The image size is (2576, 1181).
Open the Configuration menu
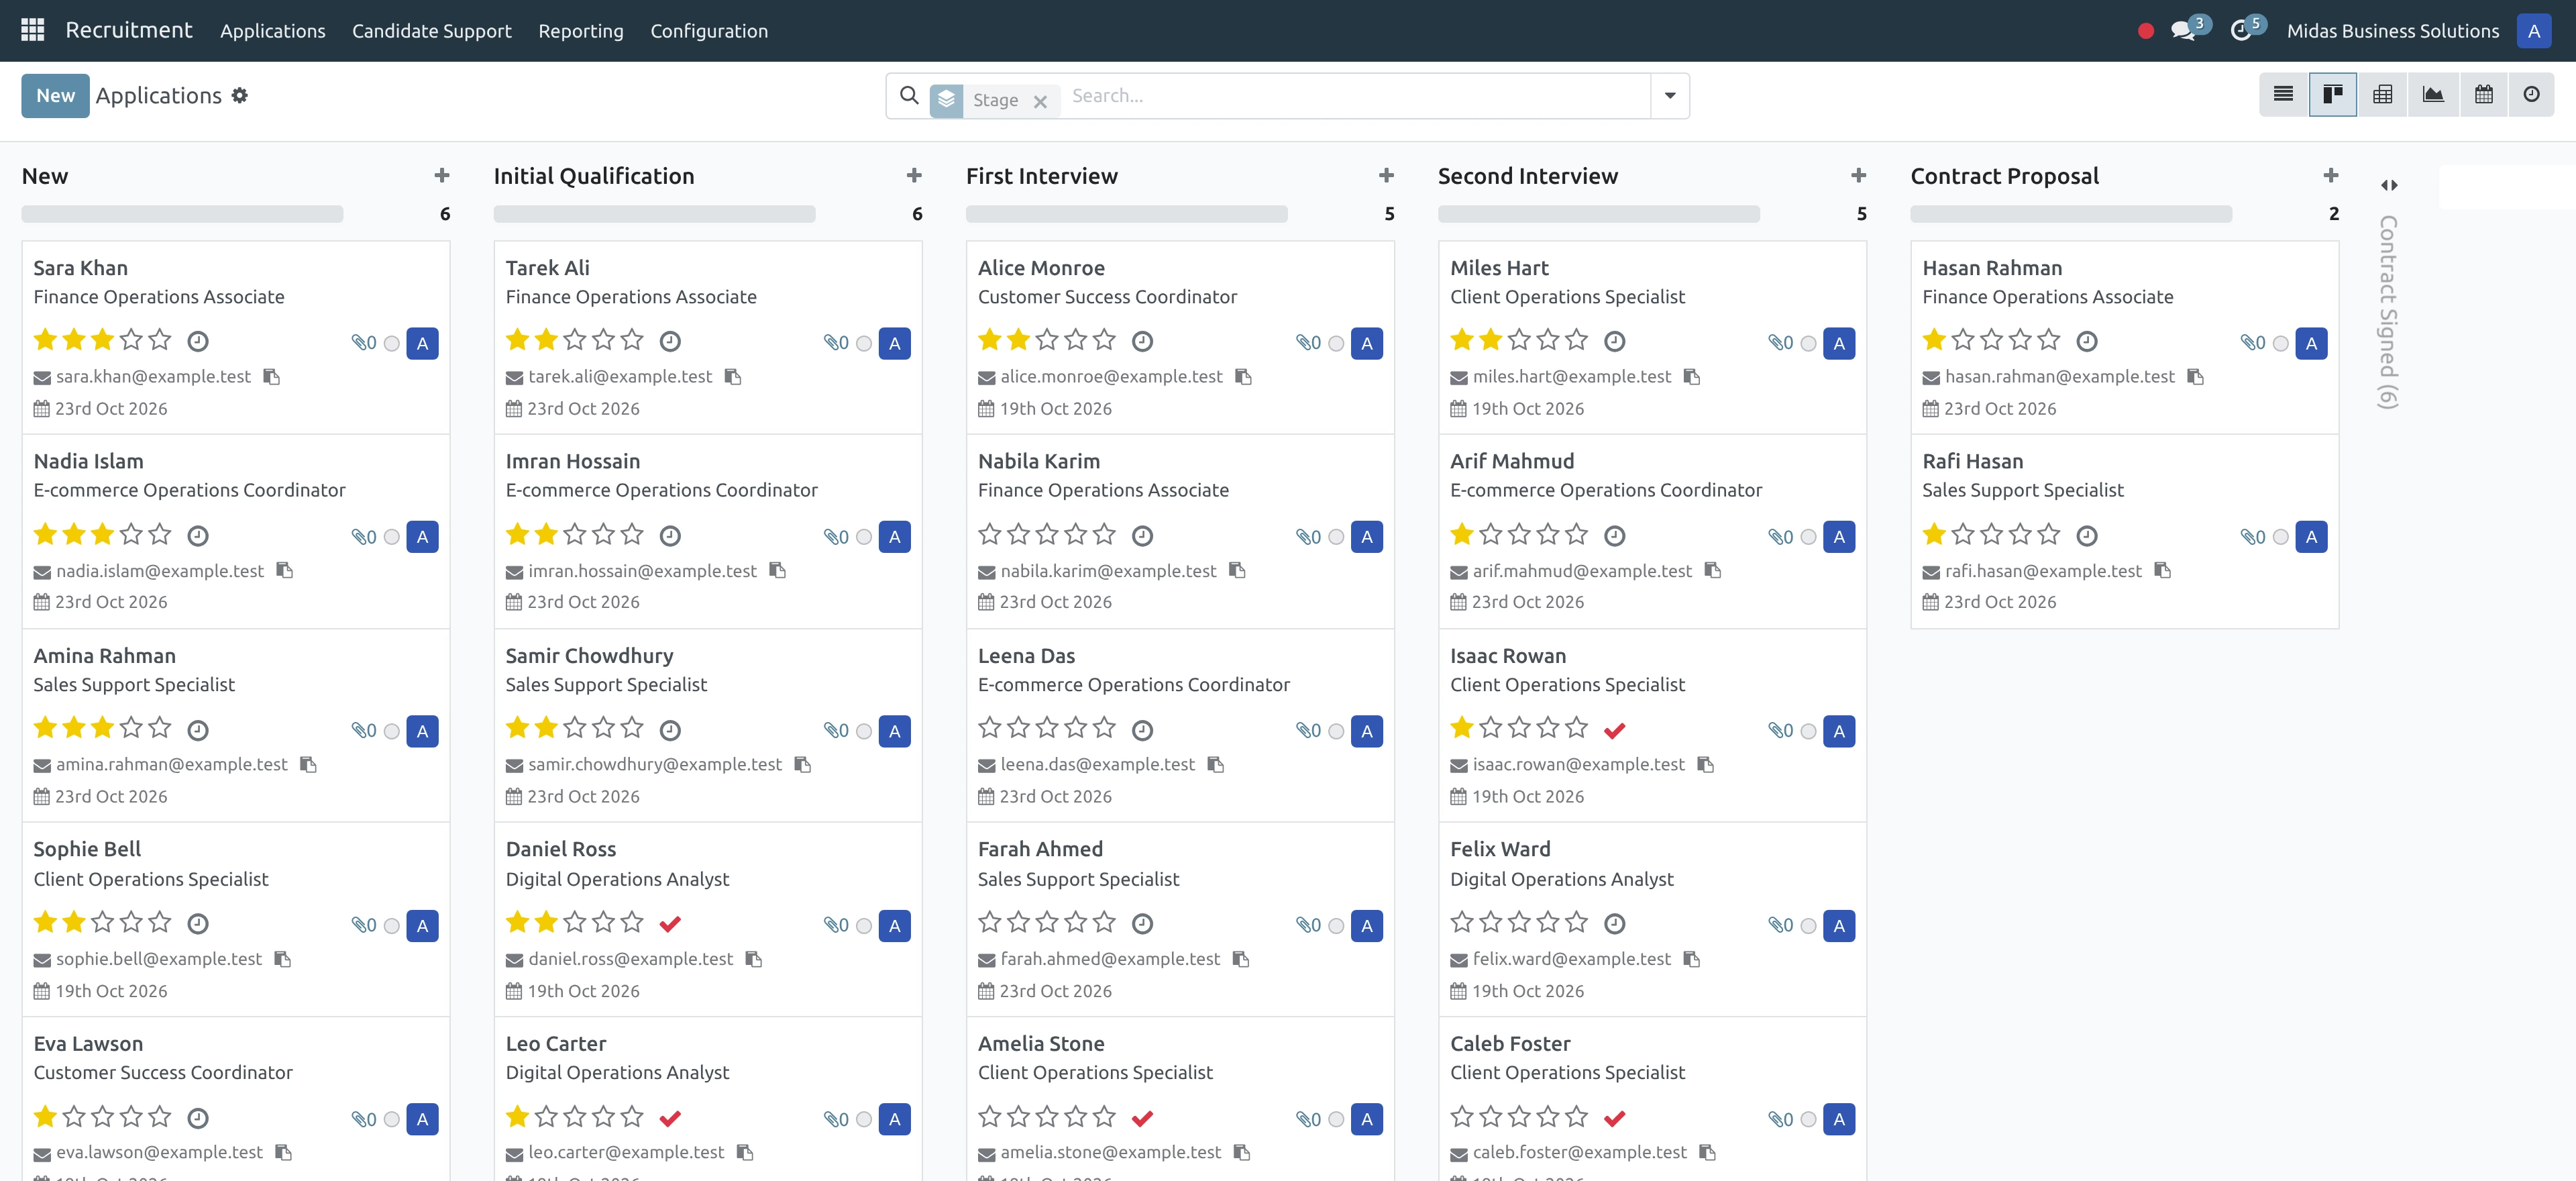[x=709, y=31]
